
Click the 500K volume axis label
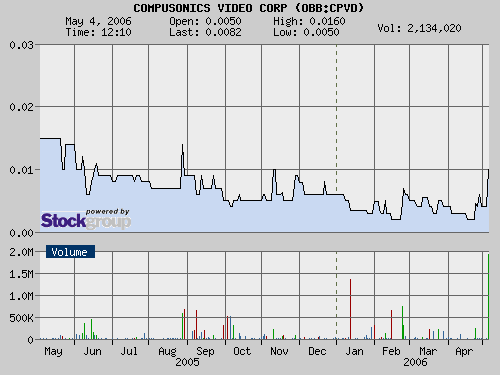coord(21,318)
